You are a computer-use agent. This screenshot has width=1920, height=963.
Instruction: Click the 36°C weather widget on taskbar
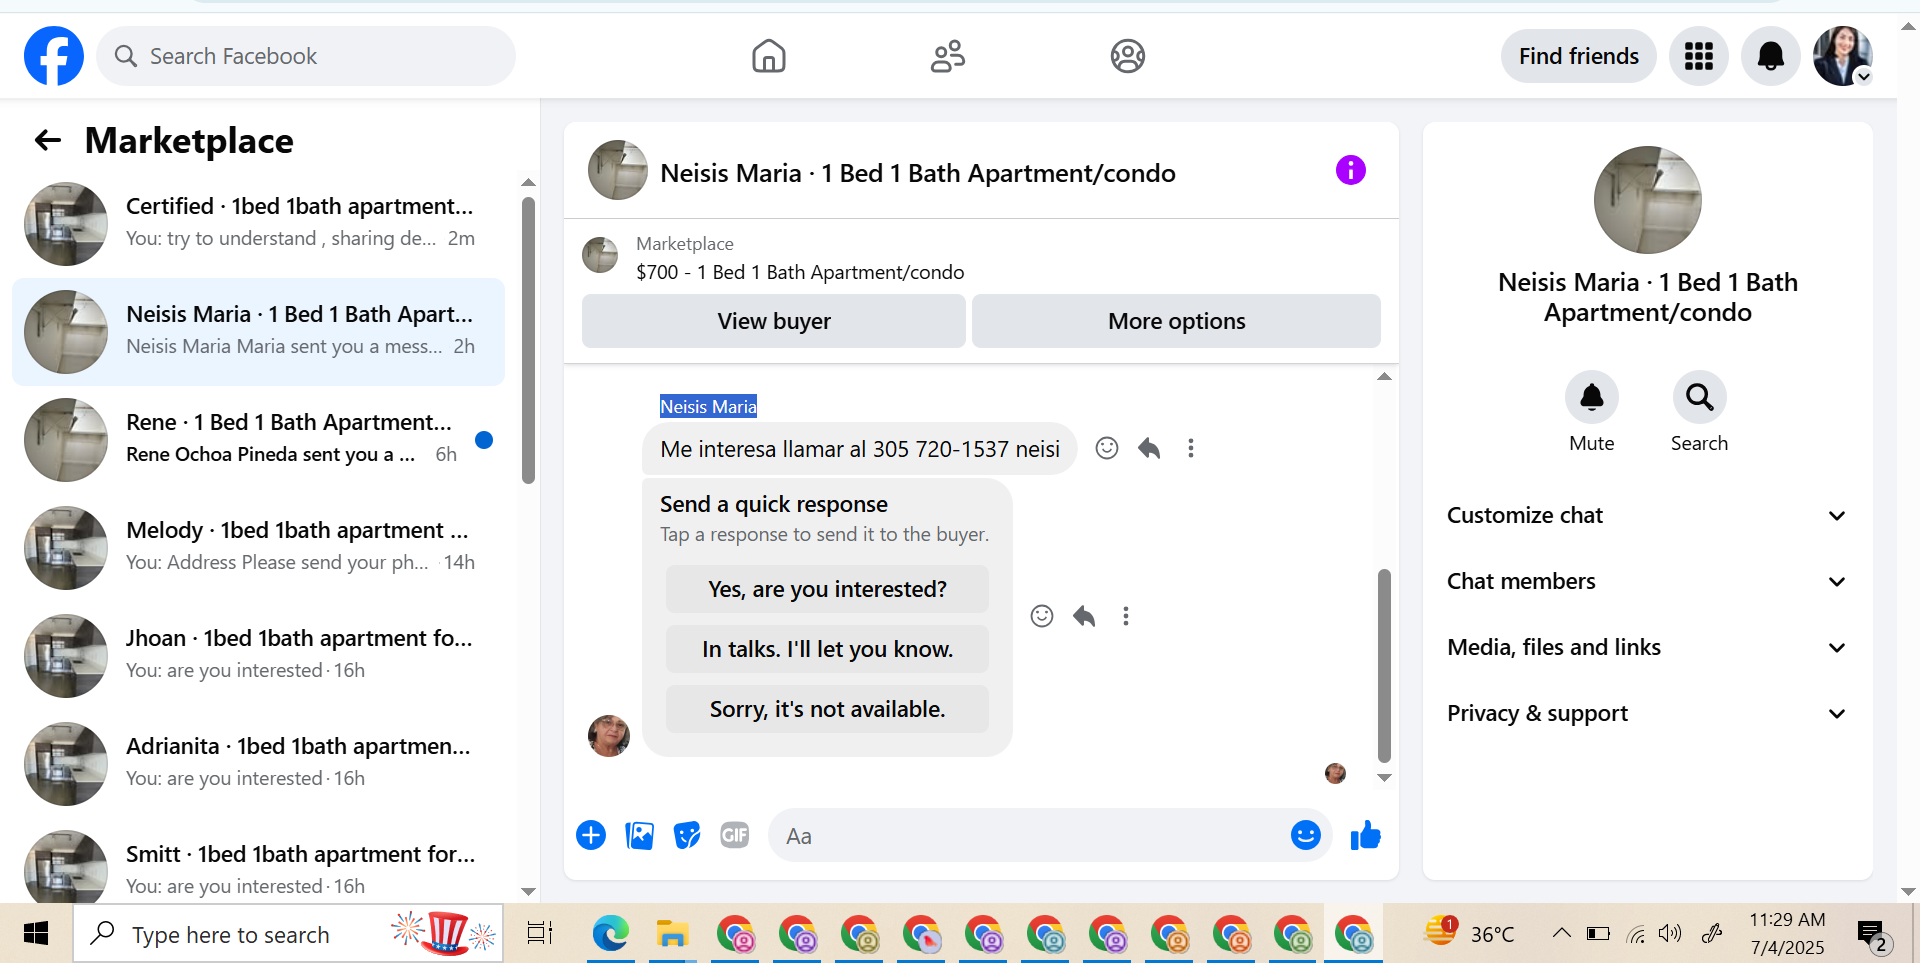point(1470,933)
